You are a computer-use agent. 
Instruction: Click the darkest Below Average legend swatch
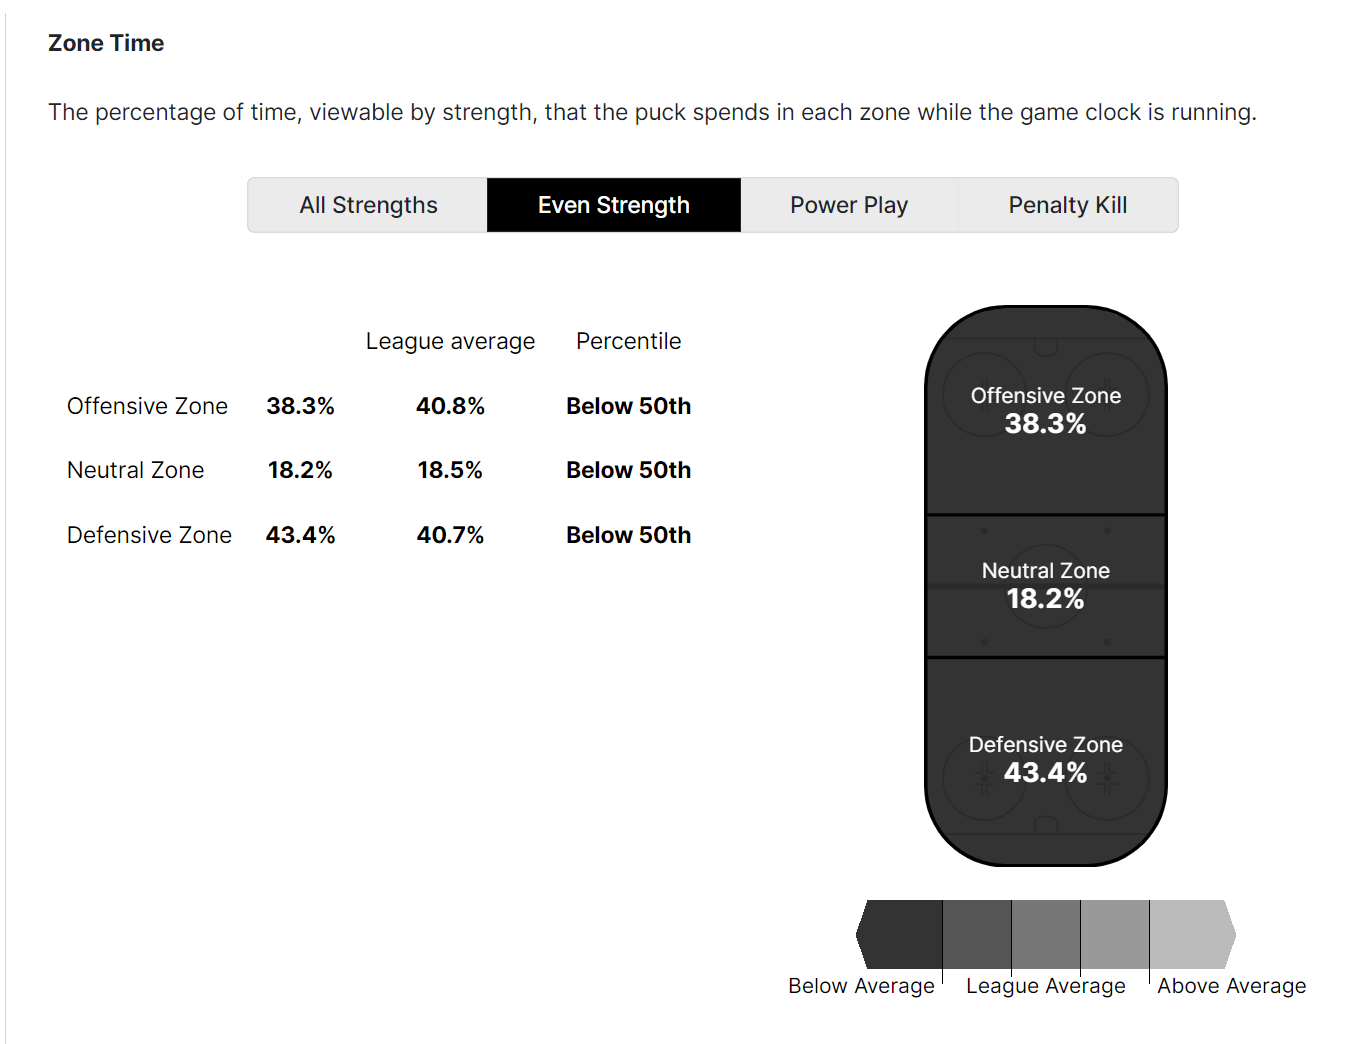[x=902, y=934]
